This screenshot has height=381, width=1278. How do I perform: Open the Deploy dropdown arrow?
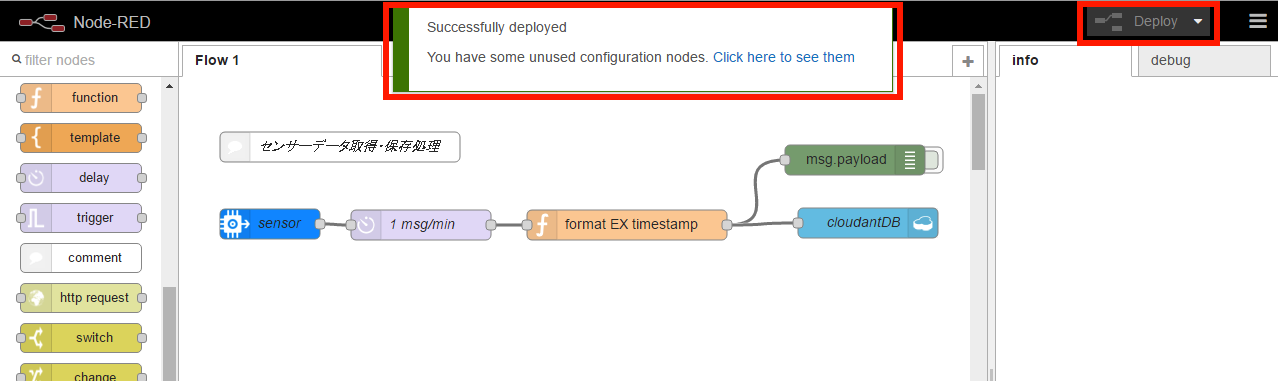(x=1197, y=22)
